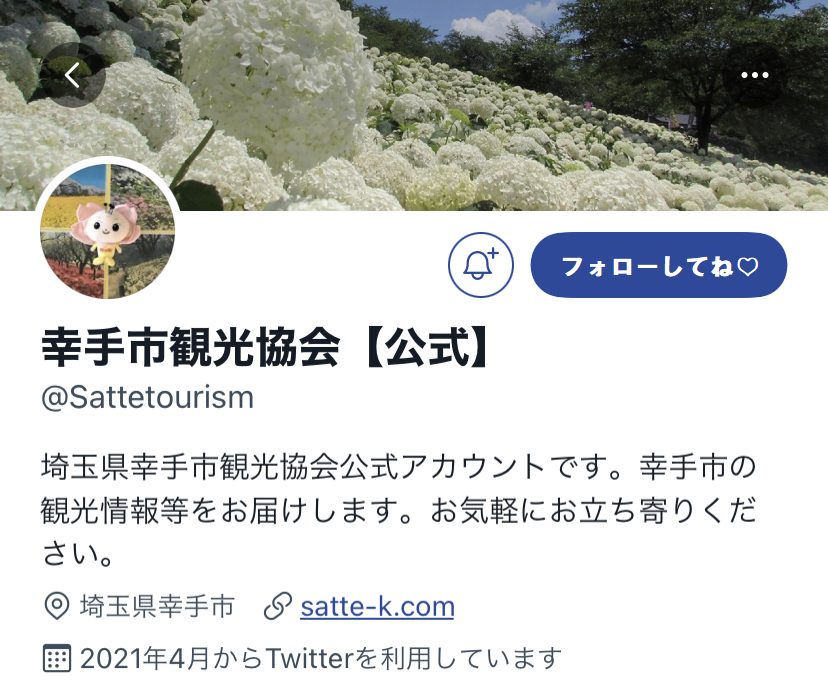Open the satte-k.com website link
The height and width of the screenshot is (680, 828).
click(x=377, y=607)
